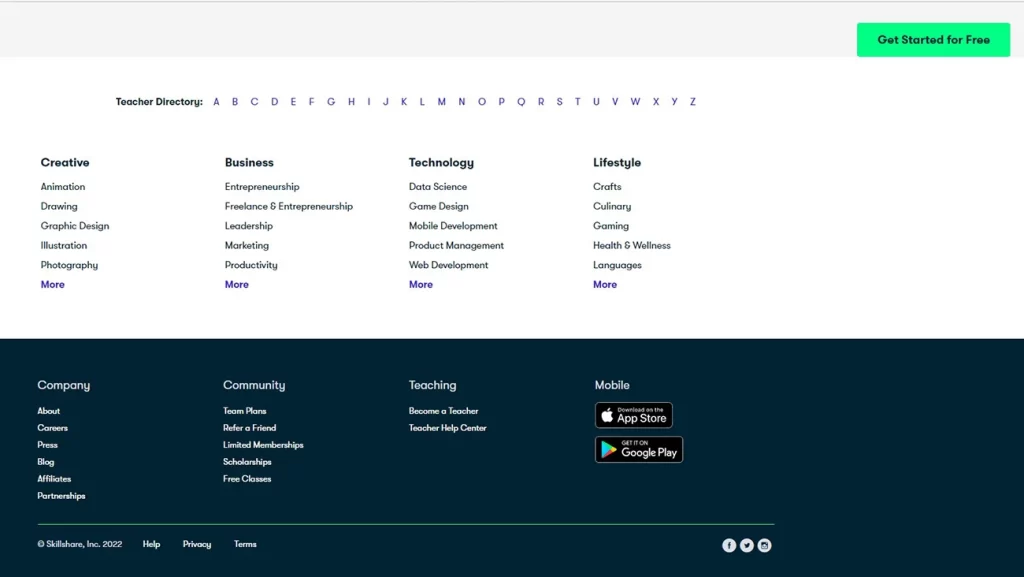
Task: Expand More under Technology
Action: (x=421, y=285)
